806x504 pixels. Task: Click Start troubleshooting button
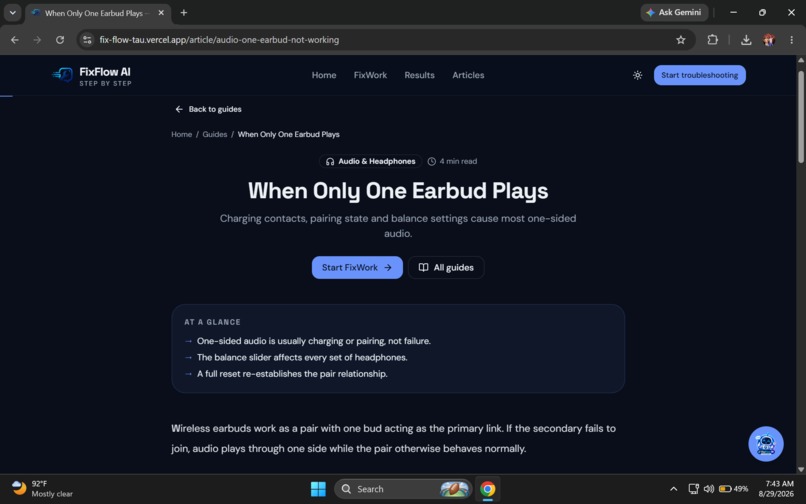pos(700,75)
